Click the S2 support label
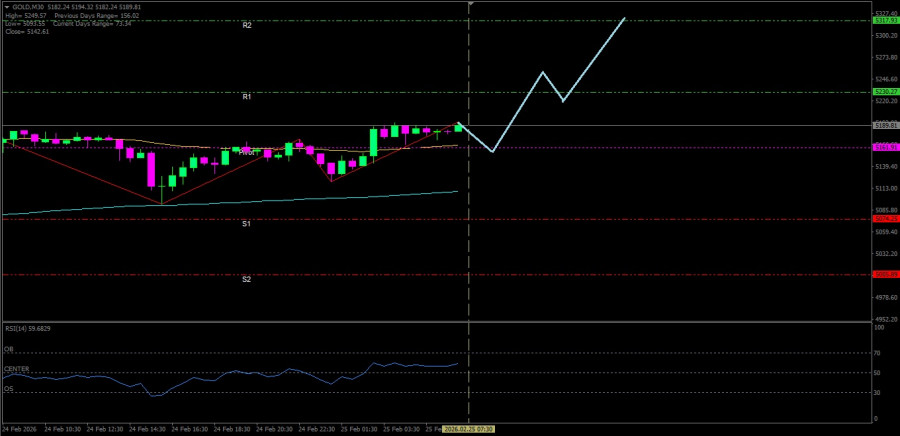 pyautogui.click(x=247, y=279)
